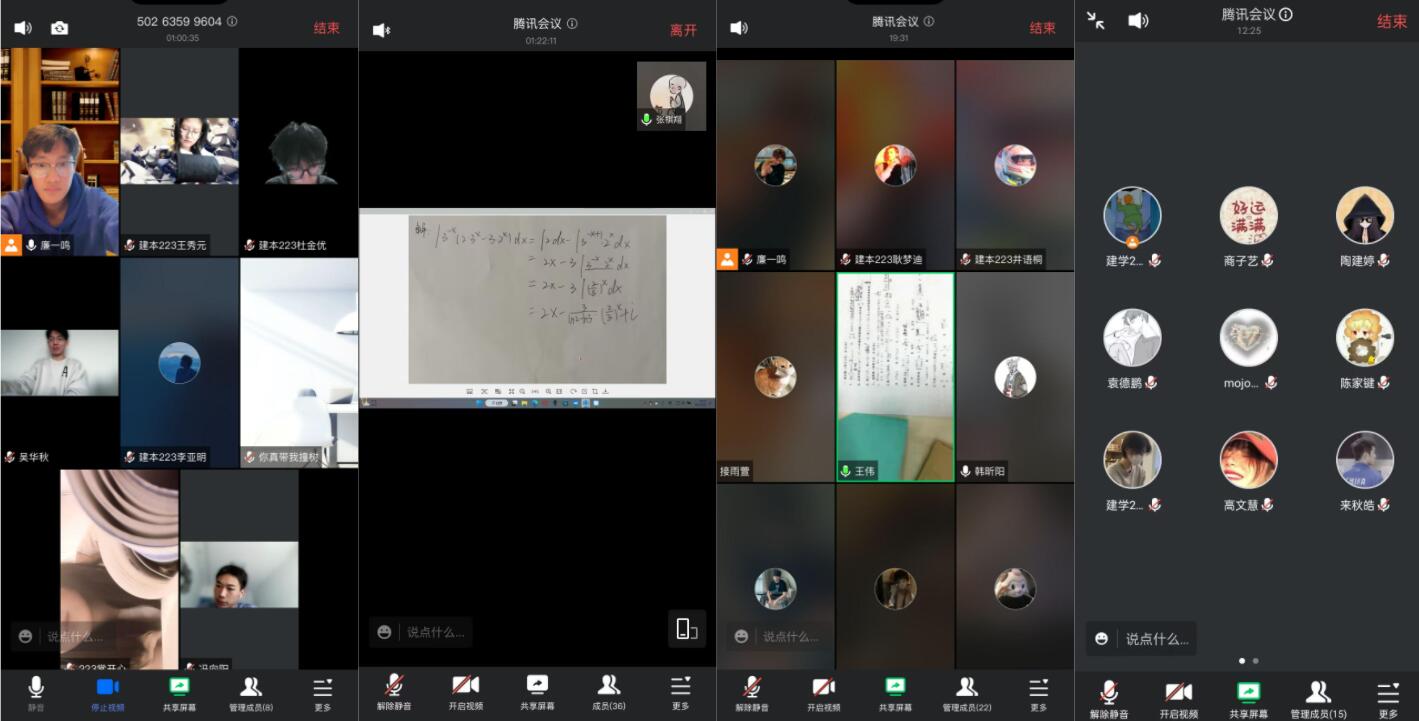The height and width of the screenshot is (721, 1419).
Task: Click the minimize meeting window arrows icon
Action: point(1096,21)
